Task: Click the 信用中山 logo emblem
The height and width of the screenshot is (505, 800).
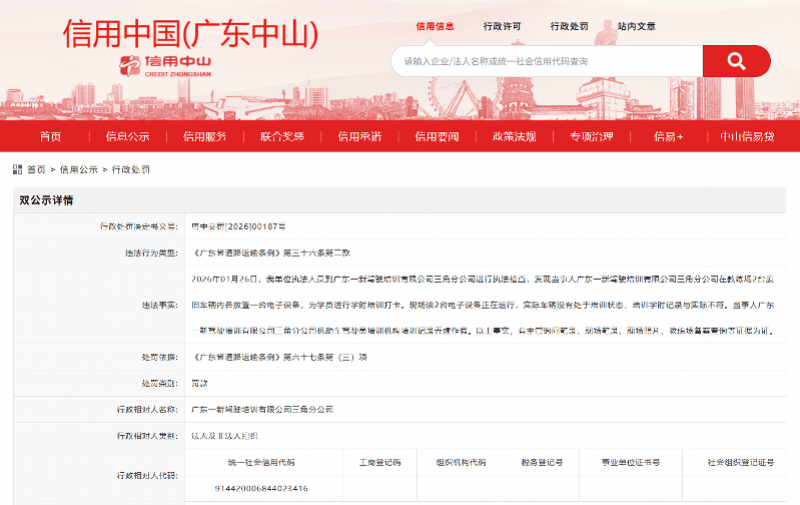Action: (x=130, y=66)
